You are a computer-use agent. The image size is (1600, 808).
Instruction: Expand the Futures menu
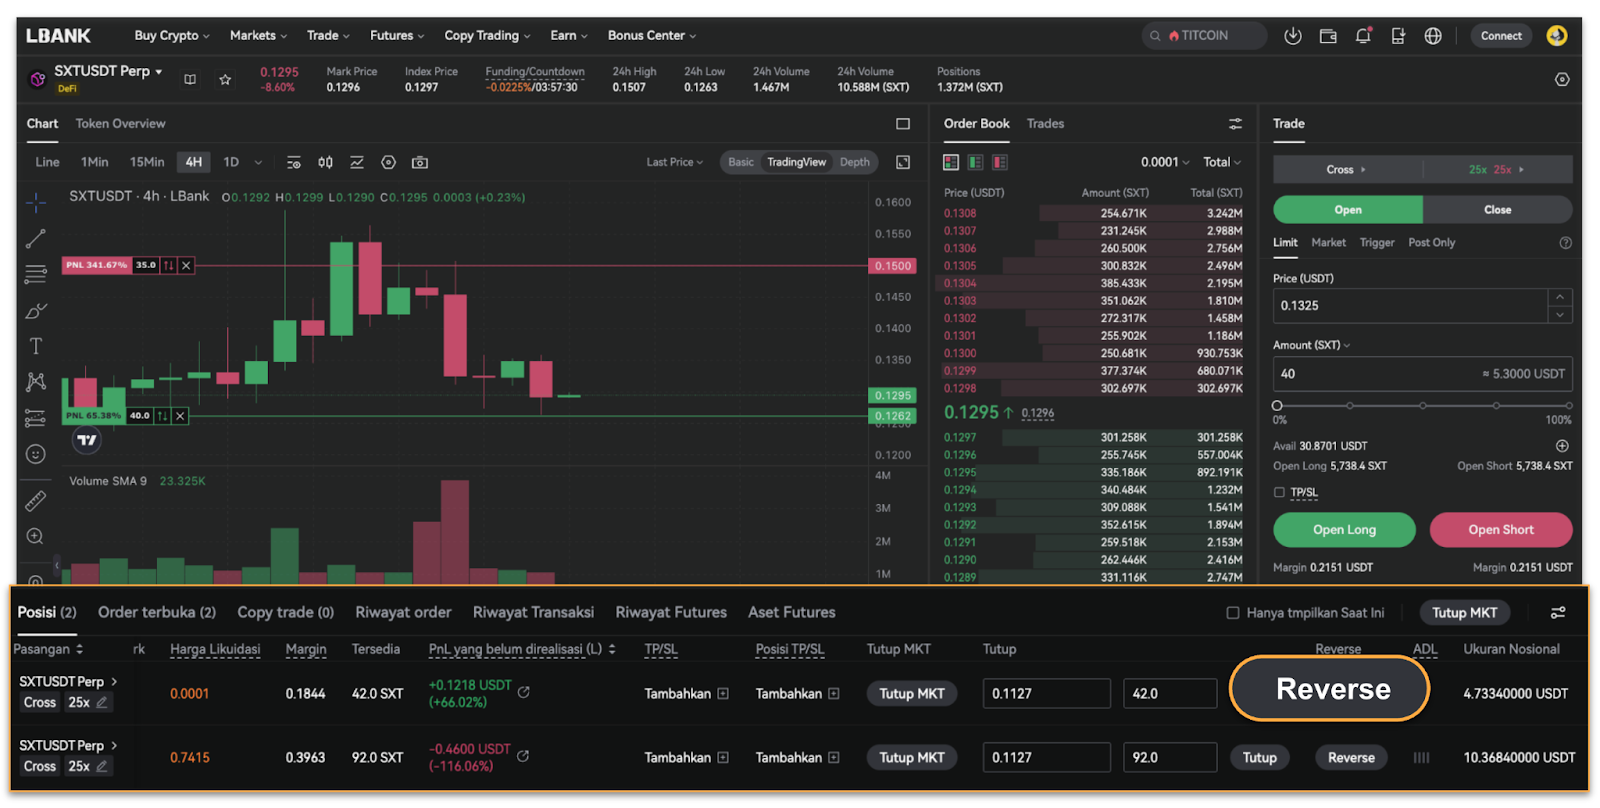[x=397, y=36]
